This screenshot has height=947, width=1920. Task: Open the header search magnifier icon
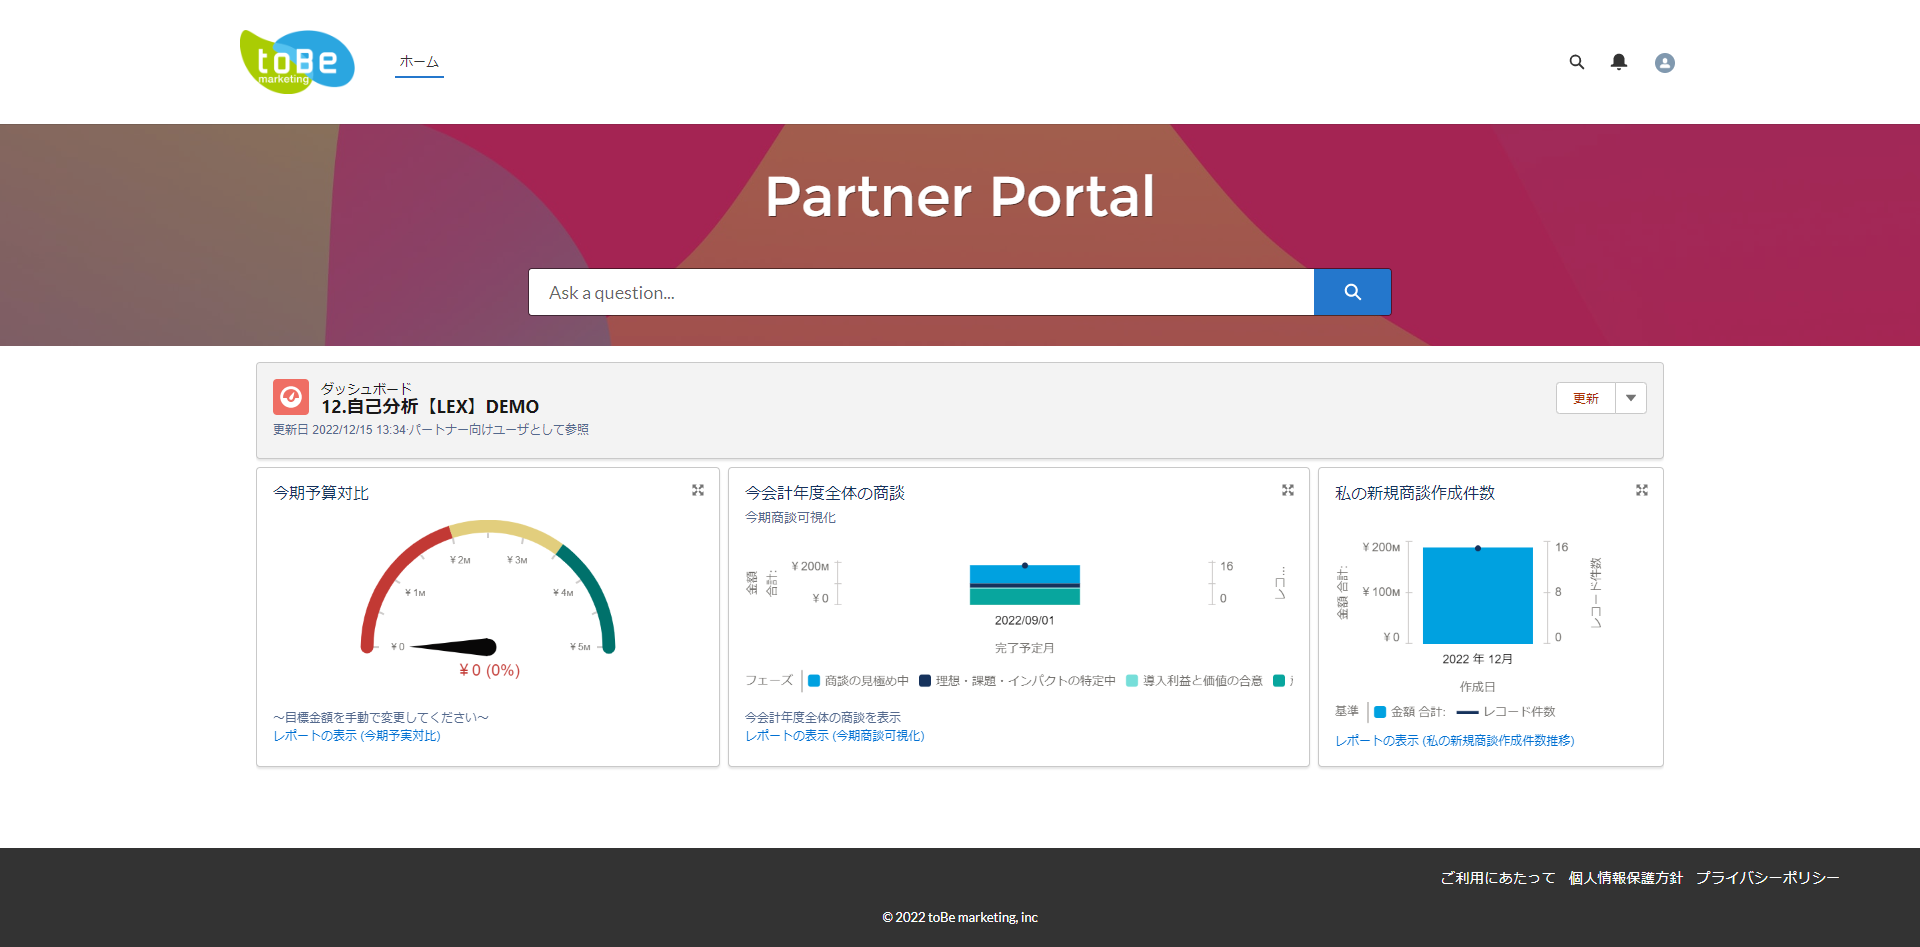1577,62
